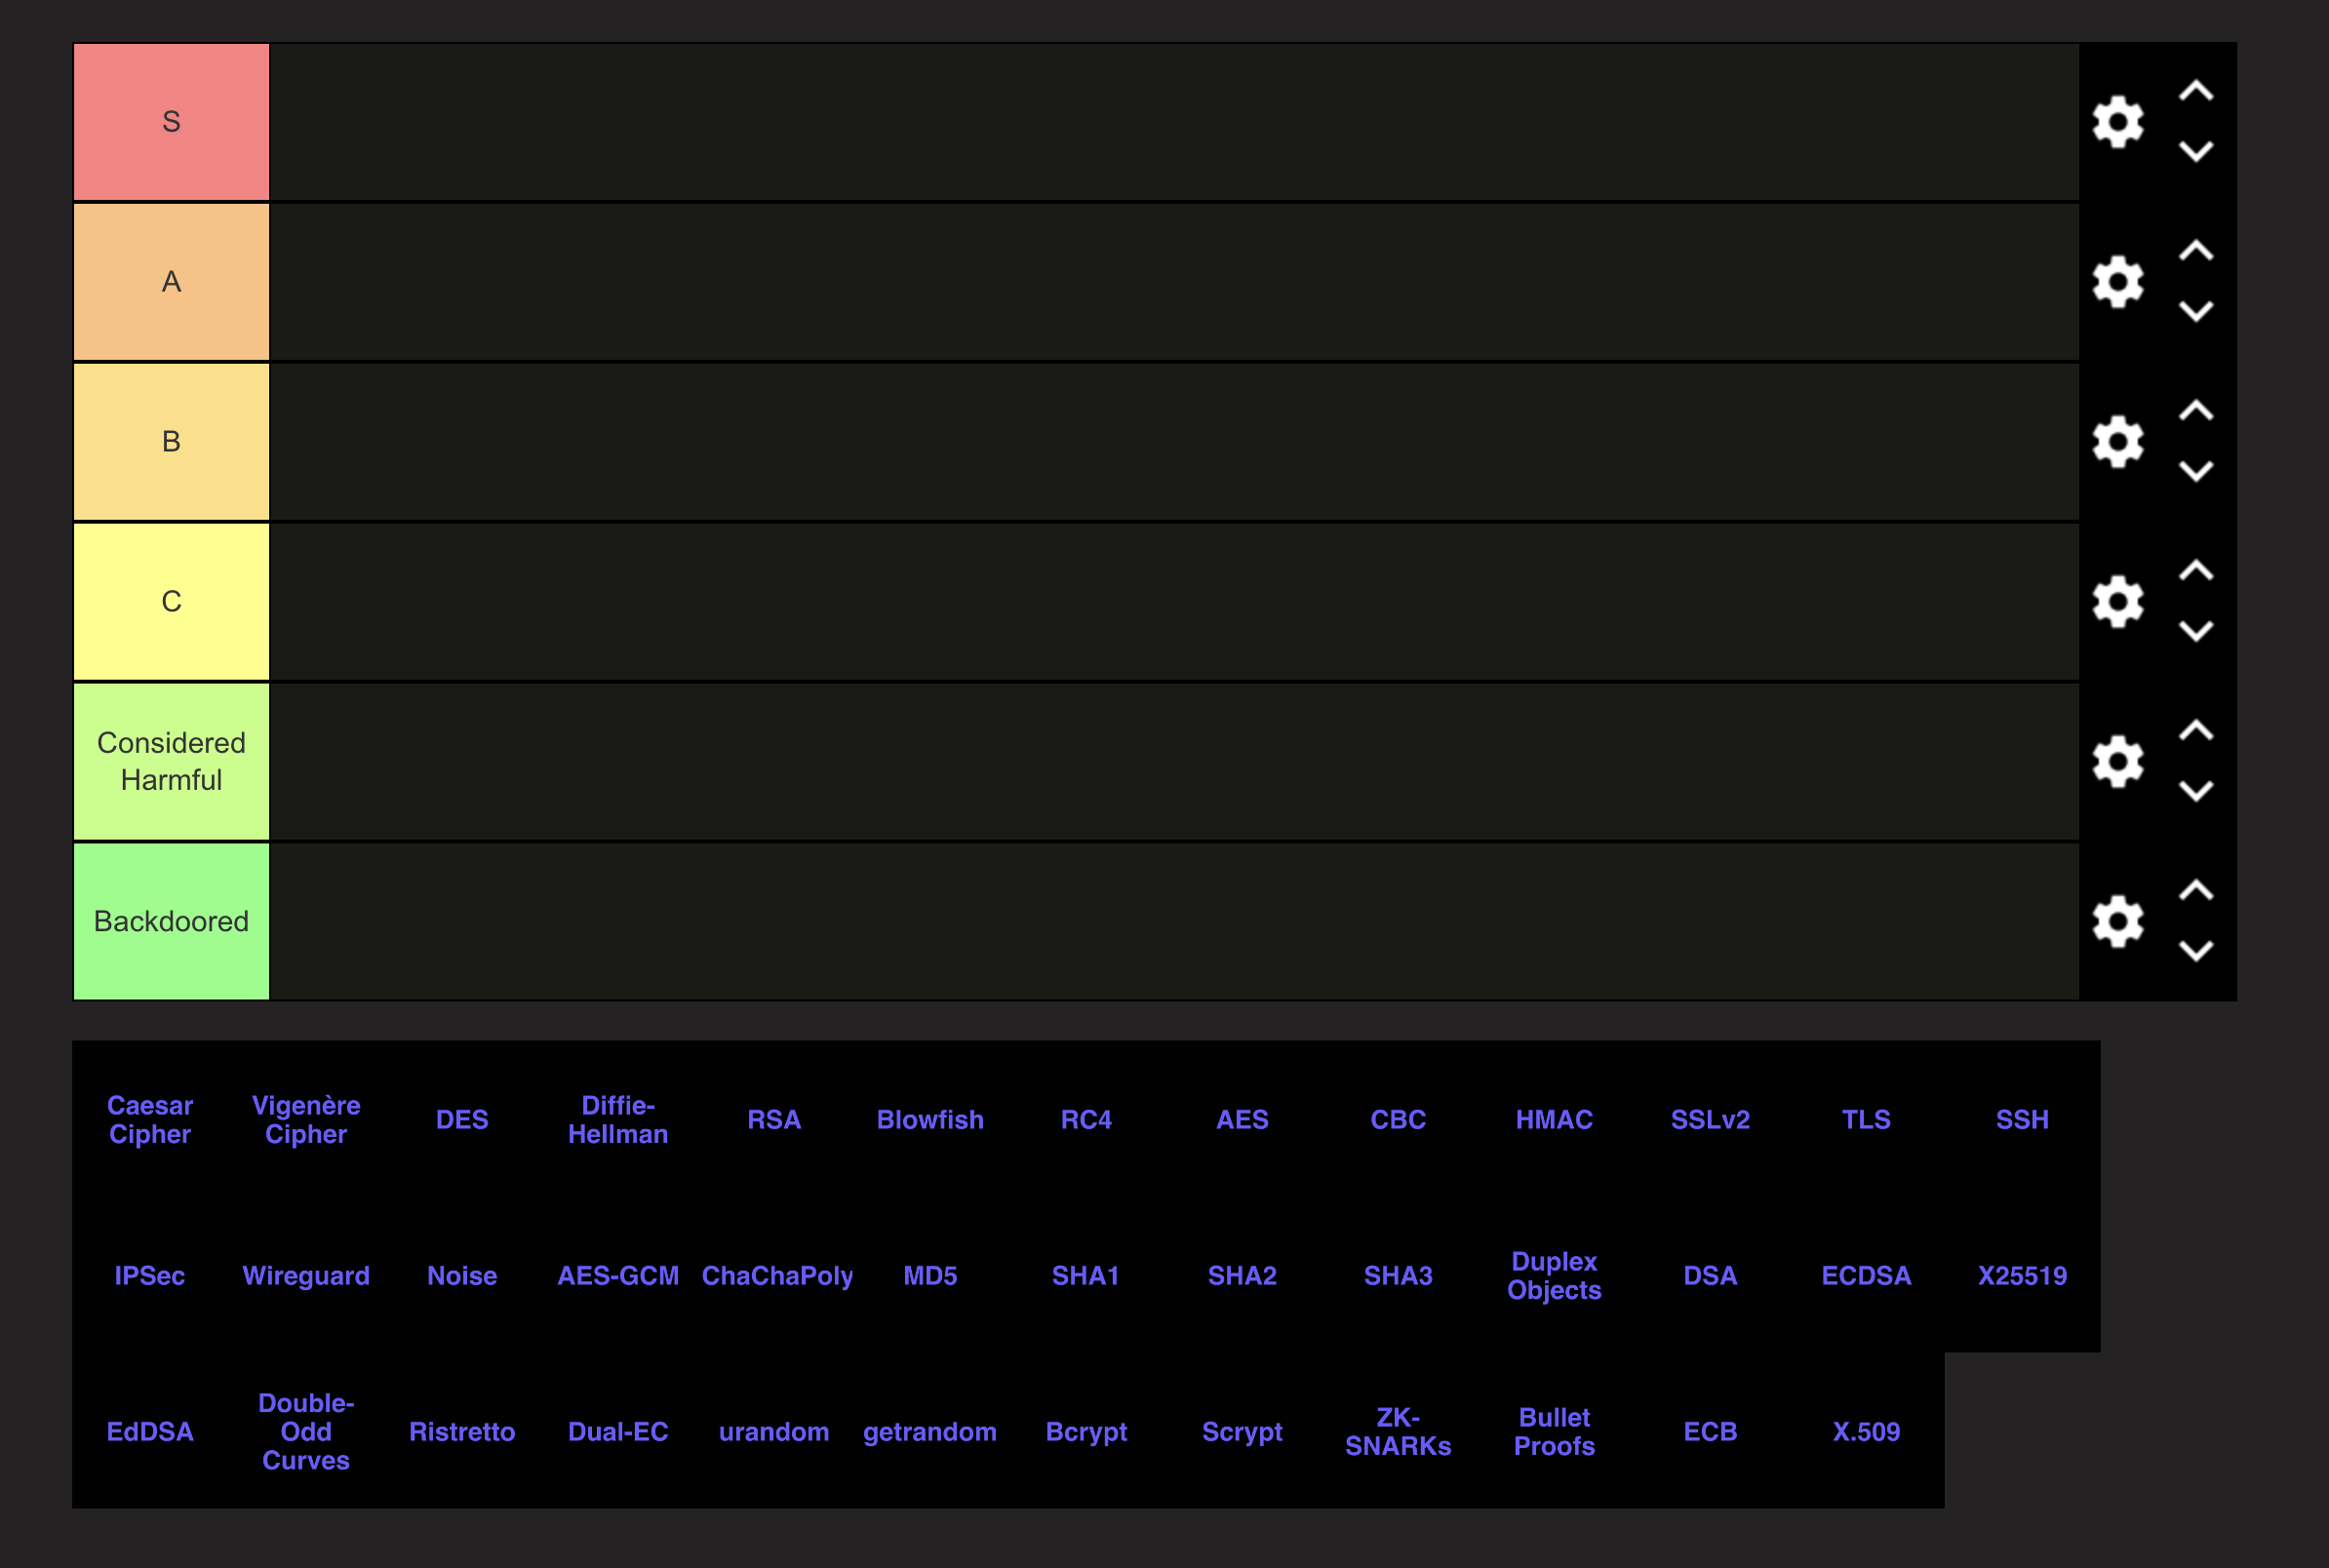The height and width of the screenshot is (1568, 2329).
Task: Open settings for the C tier
Action: coord(2117,602)
